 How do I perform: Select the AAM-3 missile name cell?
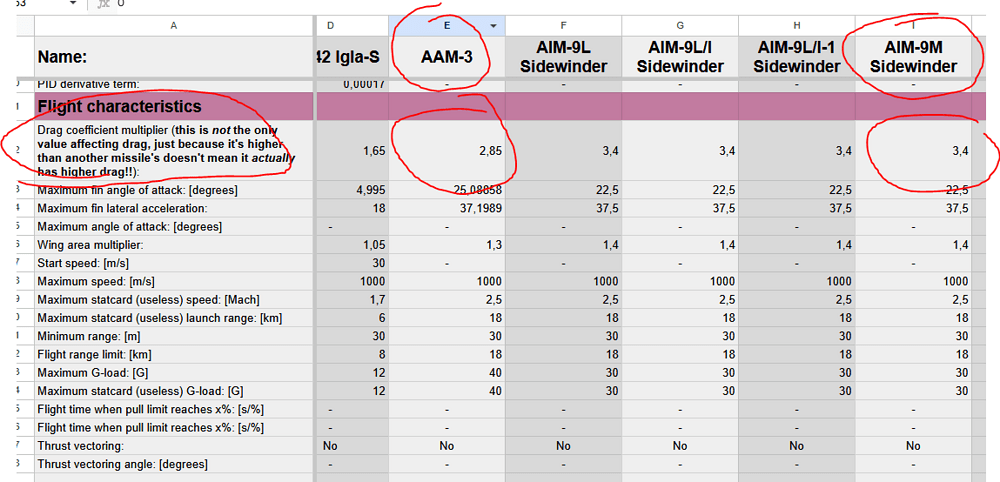coord(446,57)
